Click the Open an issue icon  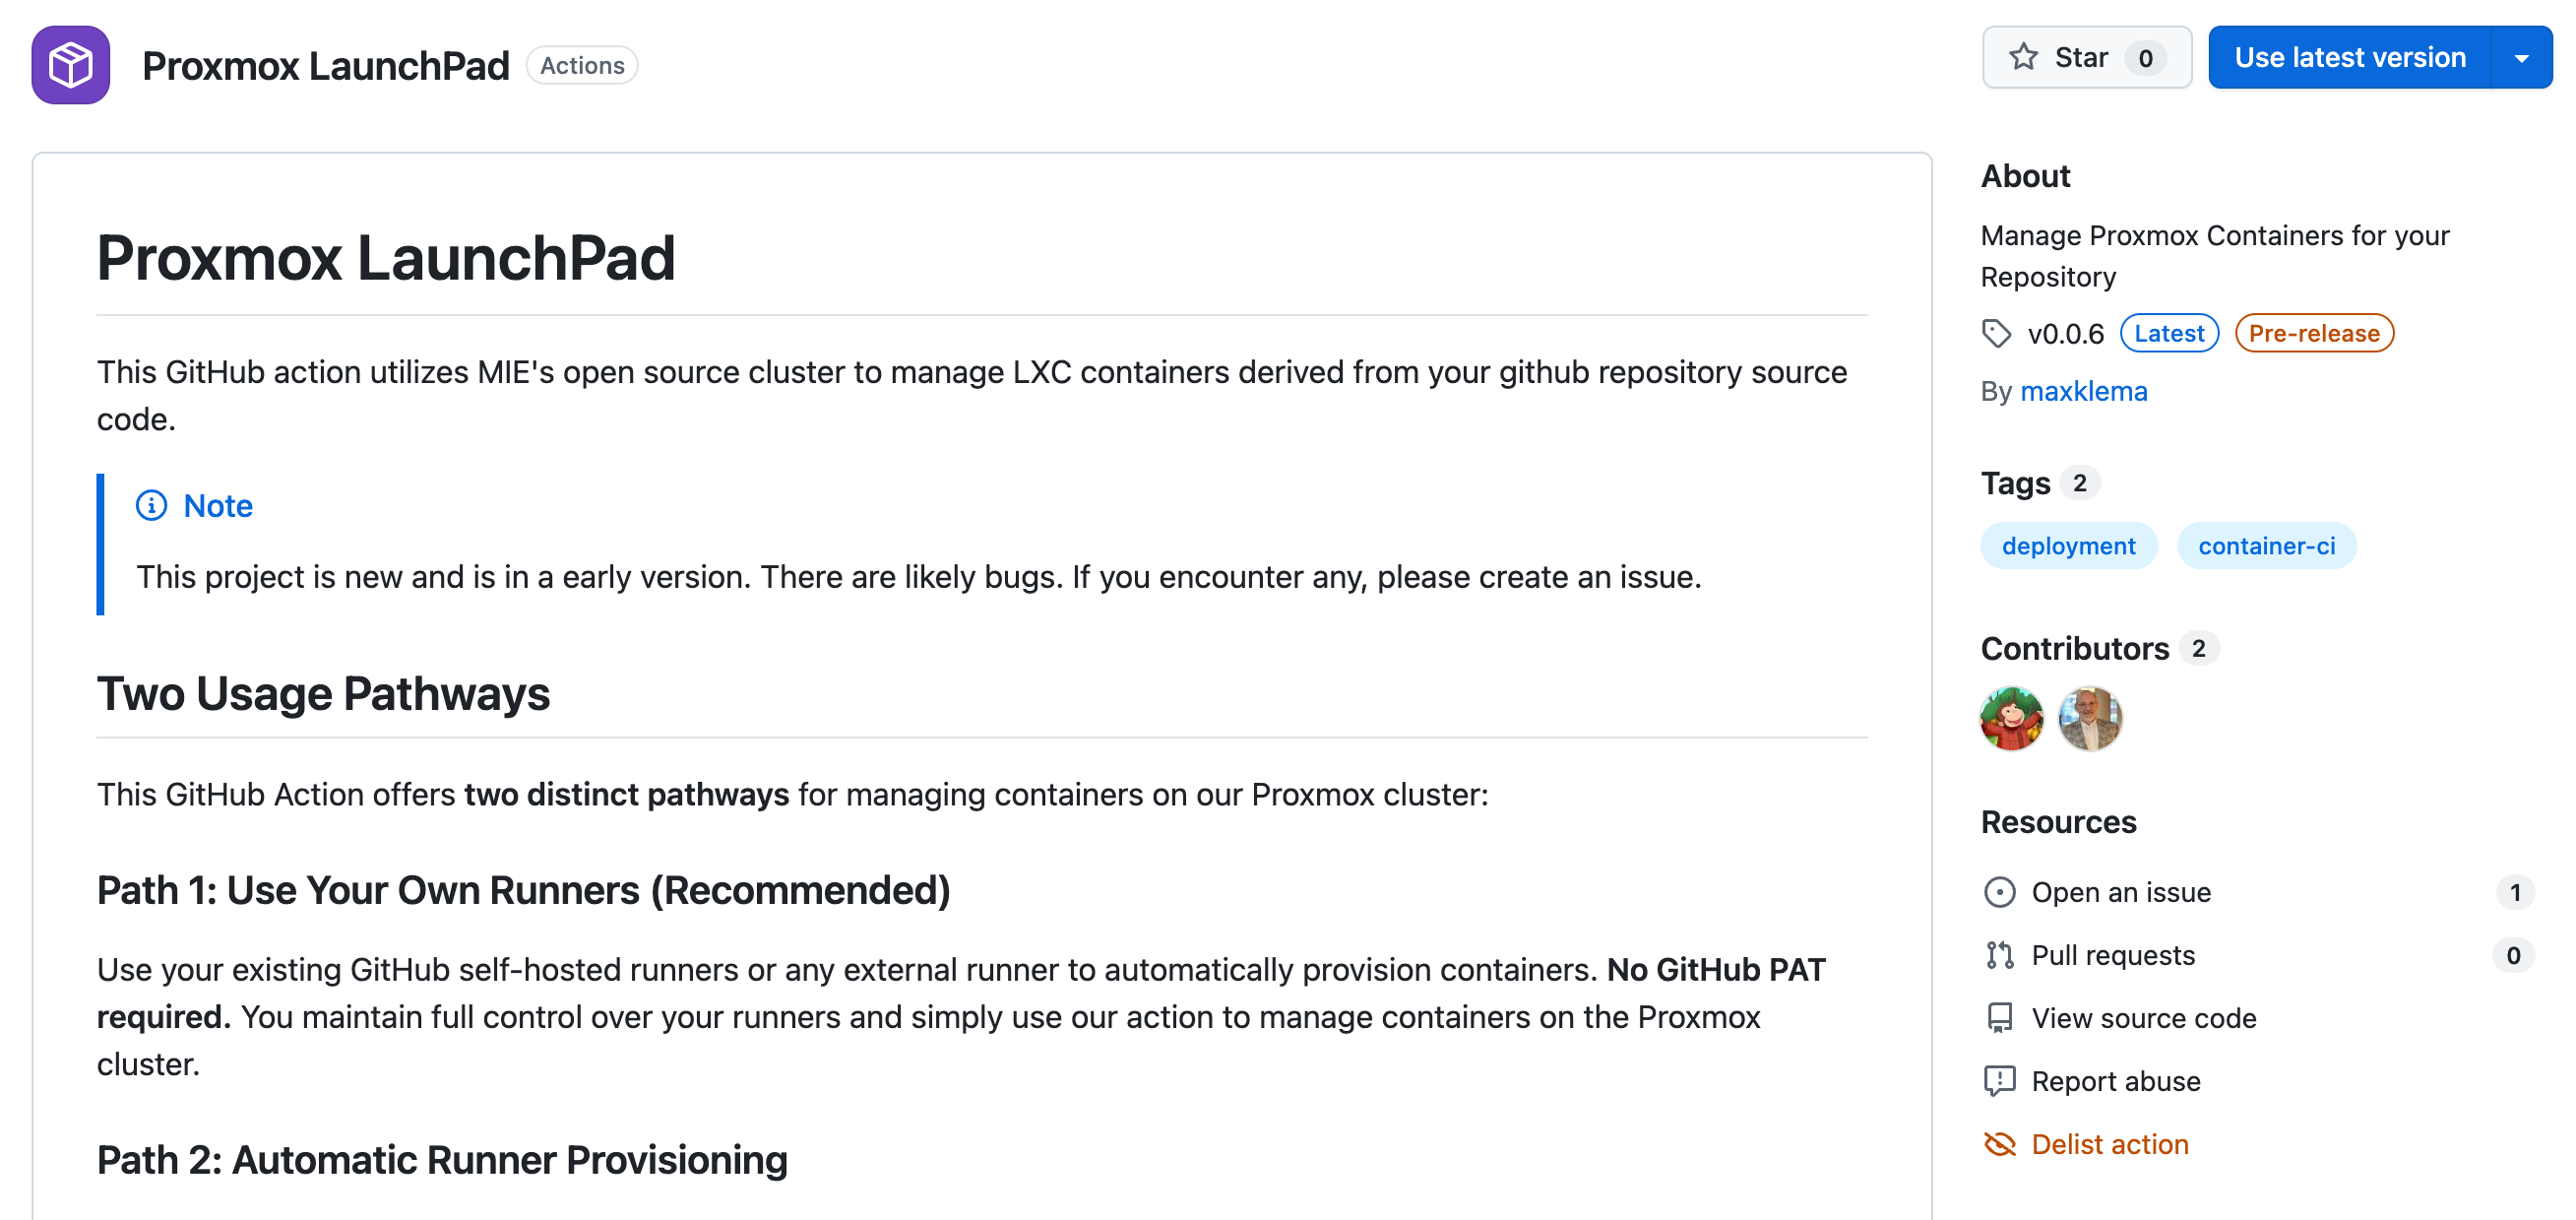tap(1999, 892)
